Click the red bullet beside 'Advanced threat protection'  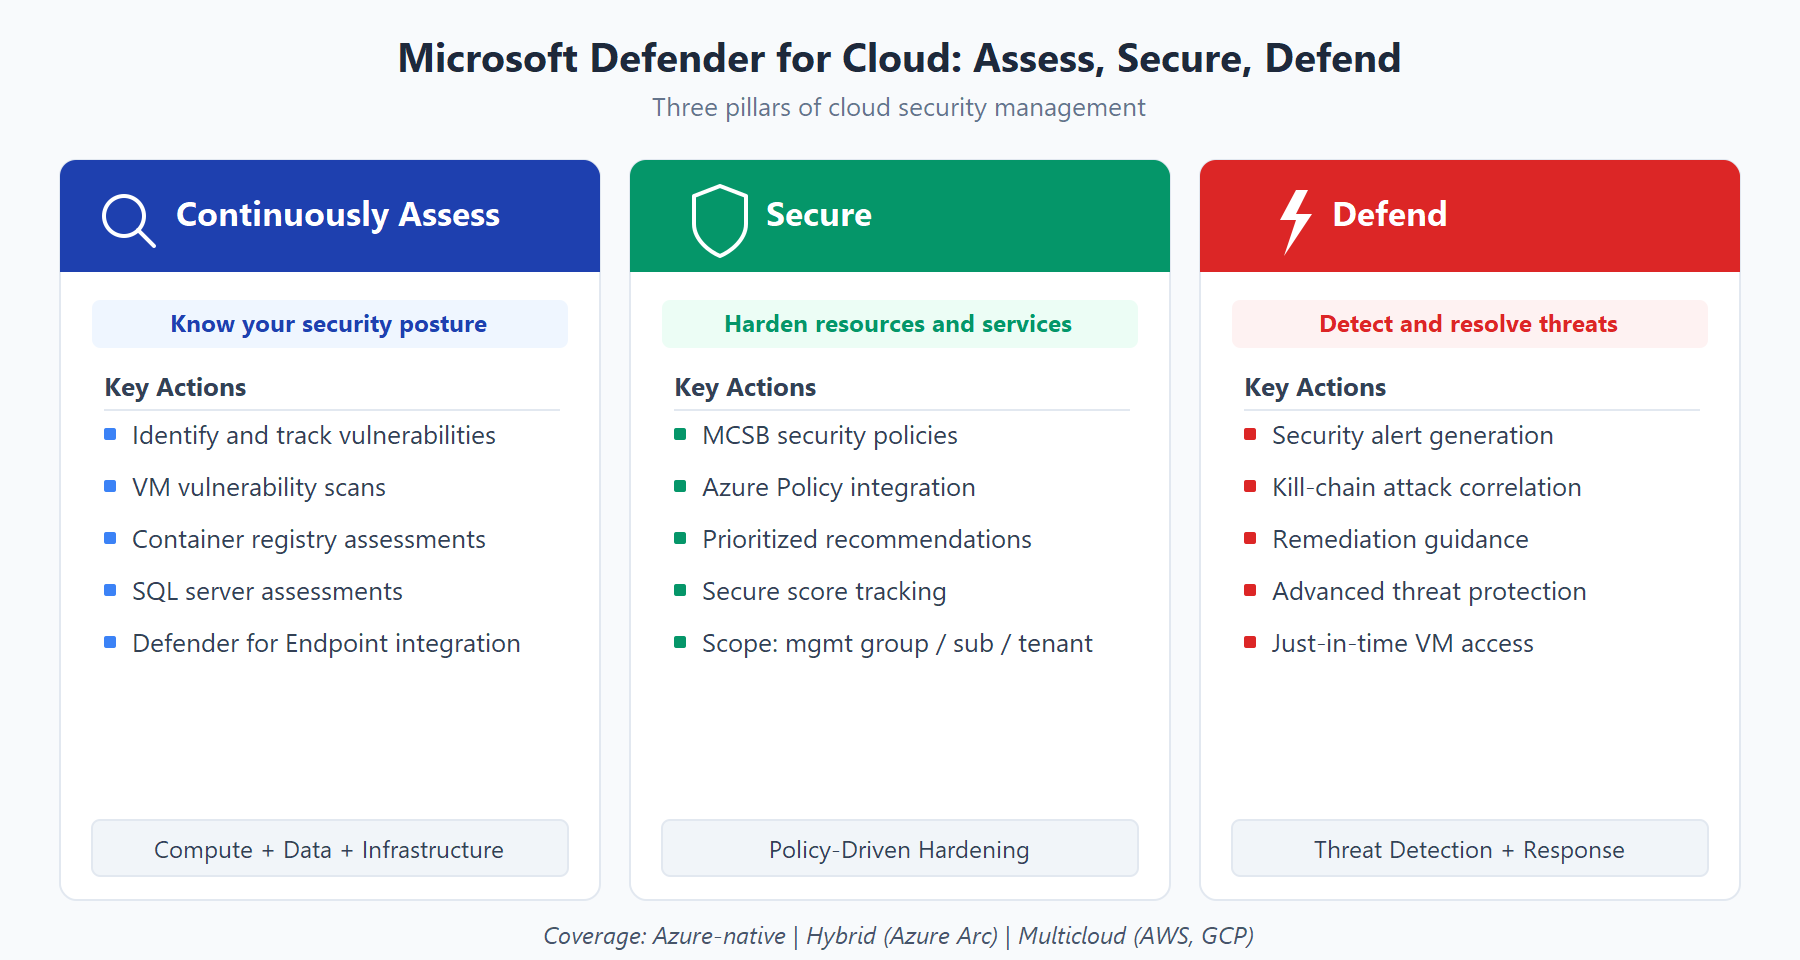pos(1250,590)
